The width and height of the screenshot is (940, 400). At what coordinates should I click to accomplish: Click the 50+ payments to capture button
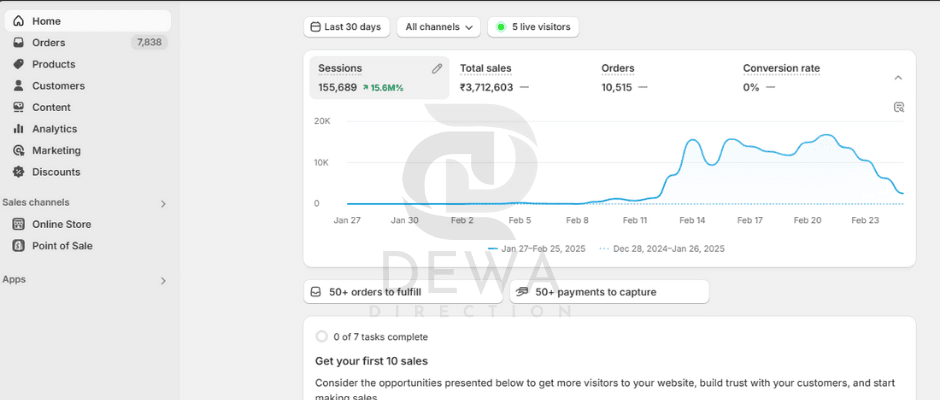(x=609, y=292)
